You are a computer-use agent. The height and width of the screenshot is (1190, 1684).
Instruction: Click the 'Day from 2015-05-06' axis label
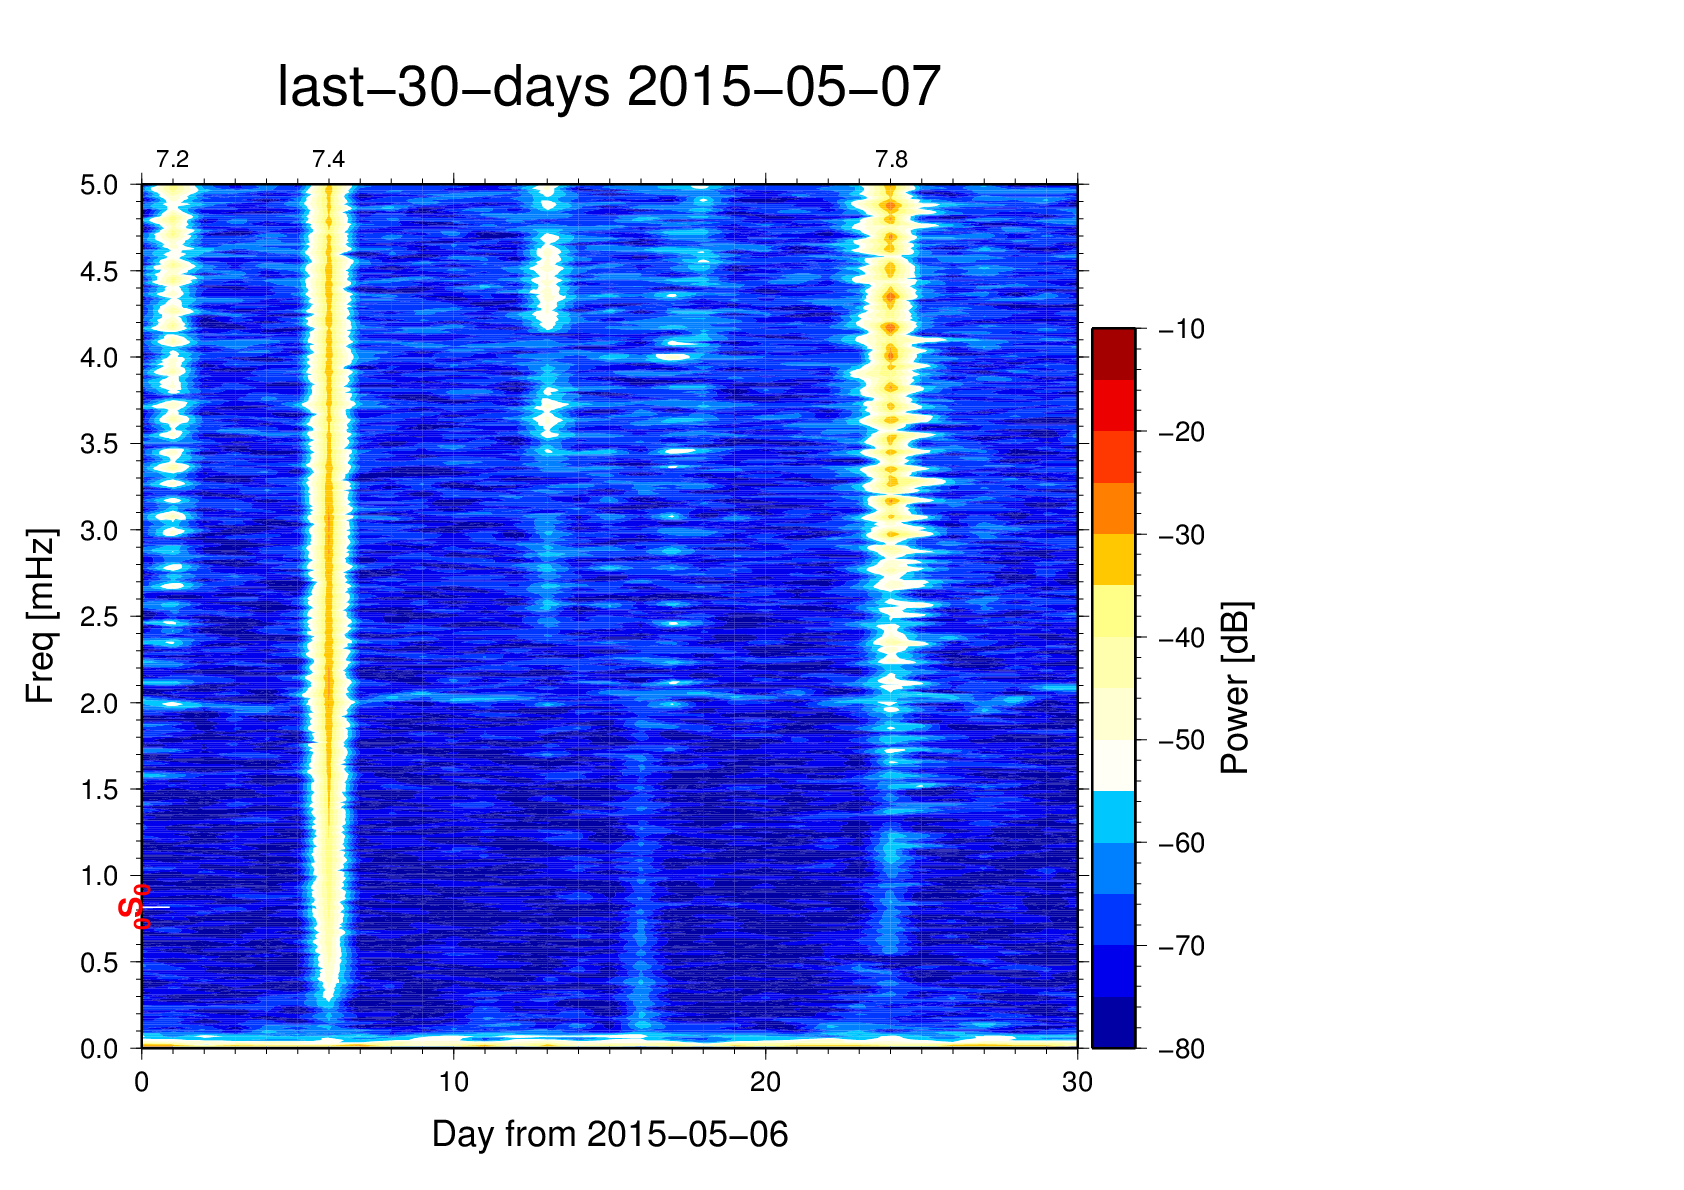click(610, 1134)
